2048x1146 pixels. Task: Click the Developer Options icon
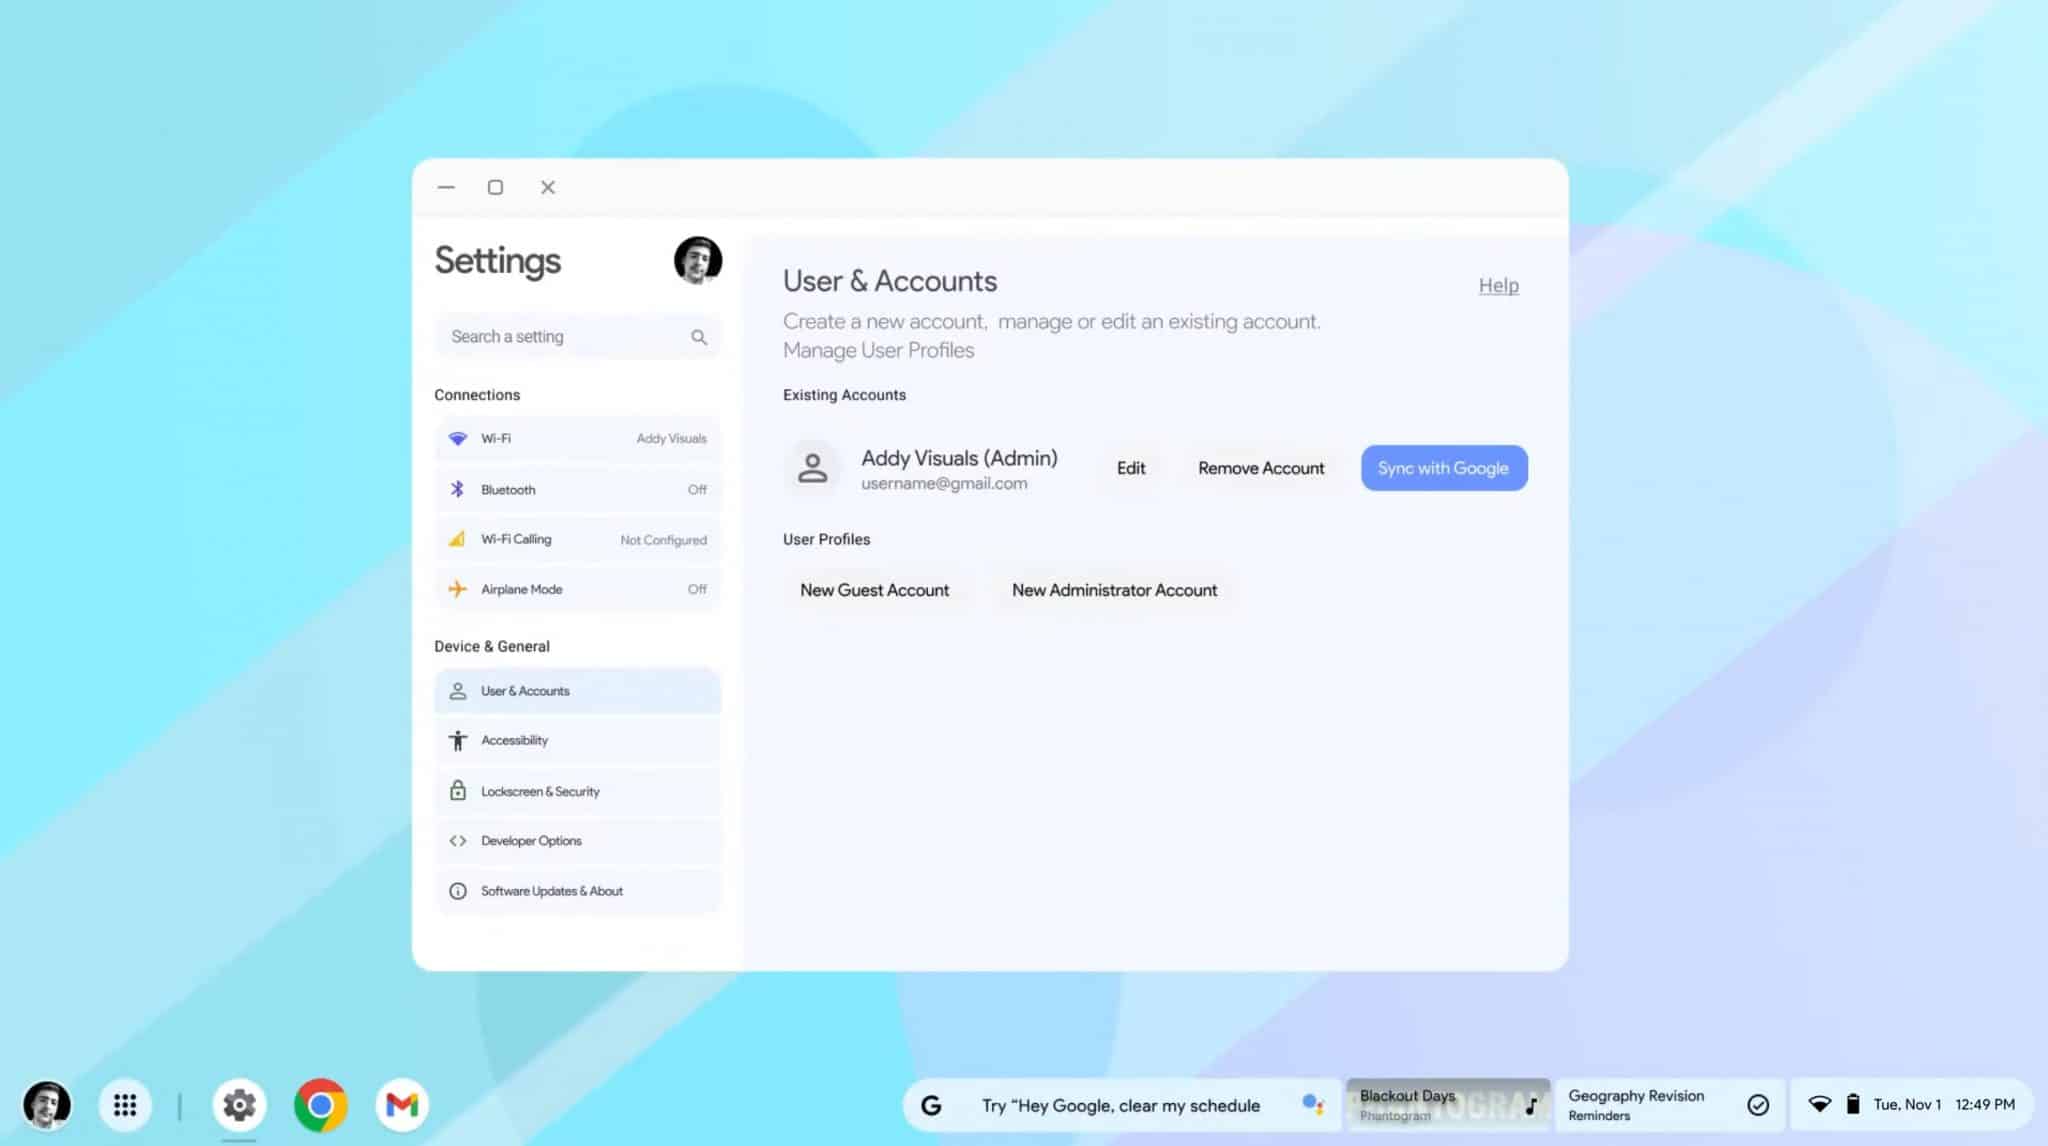point(459,839)
